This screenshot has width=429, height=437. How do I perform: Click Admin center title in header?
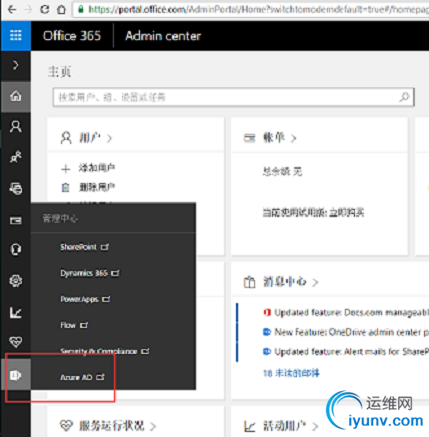tap(163, 36)
